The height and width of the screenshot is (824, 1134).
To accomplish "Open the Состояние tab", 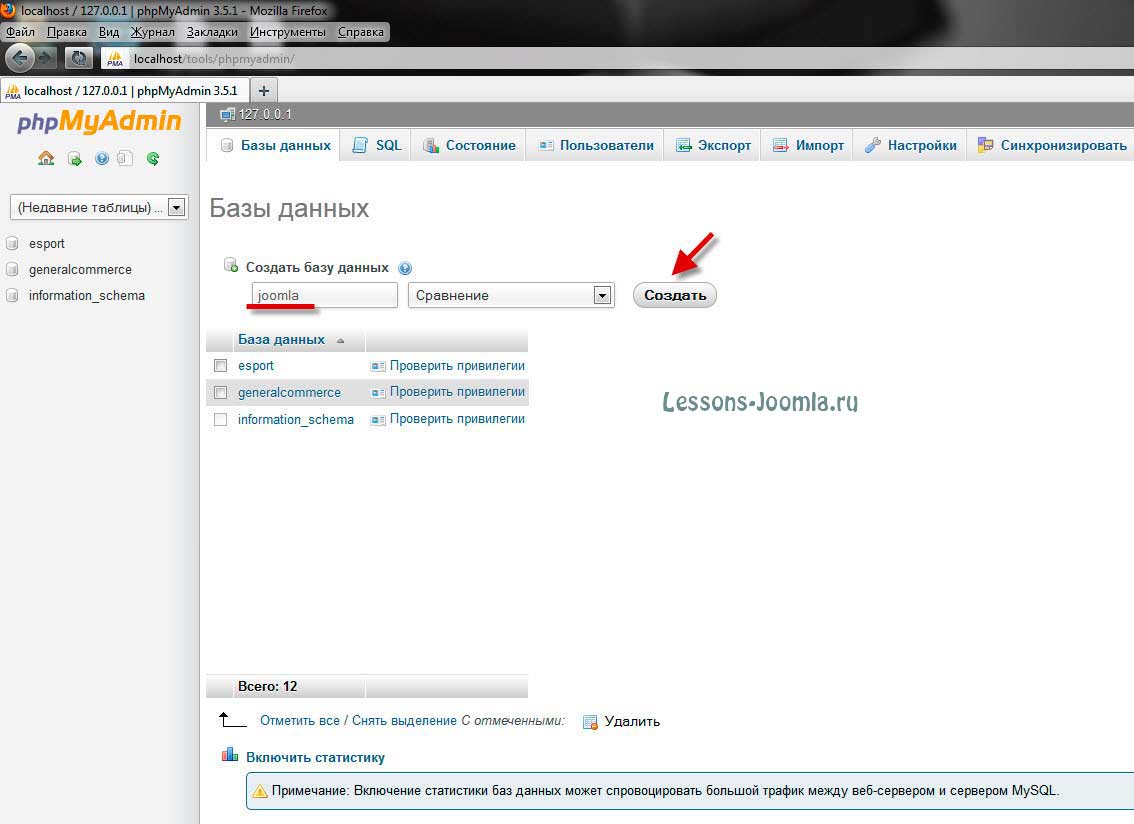I will pos(469,145).
